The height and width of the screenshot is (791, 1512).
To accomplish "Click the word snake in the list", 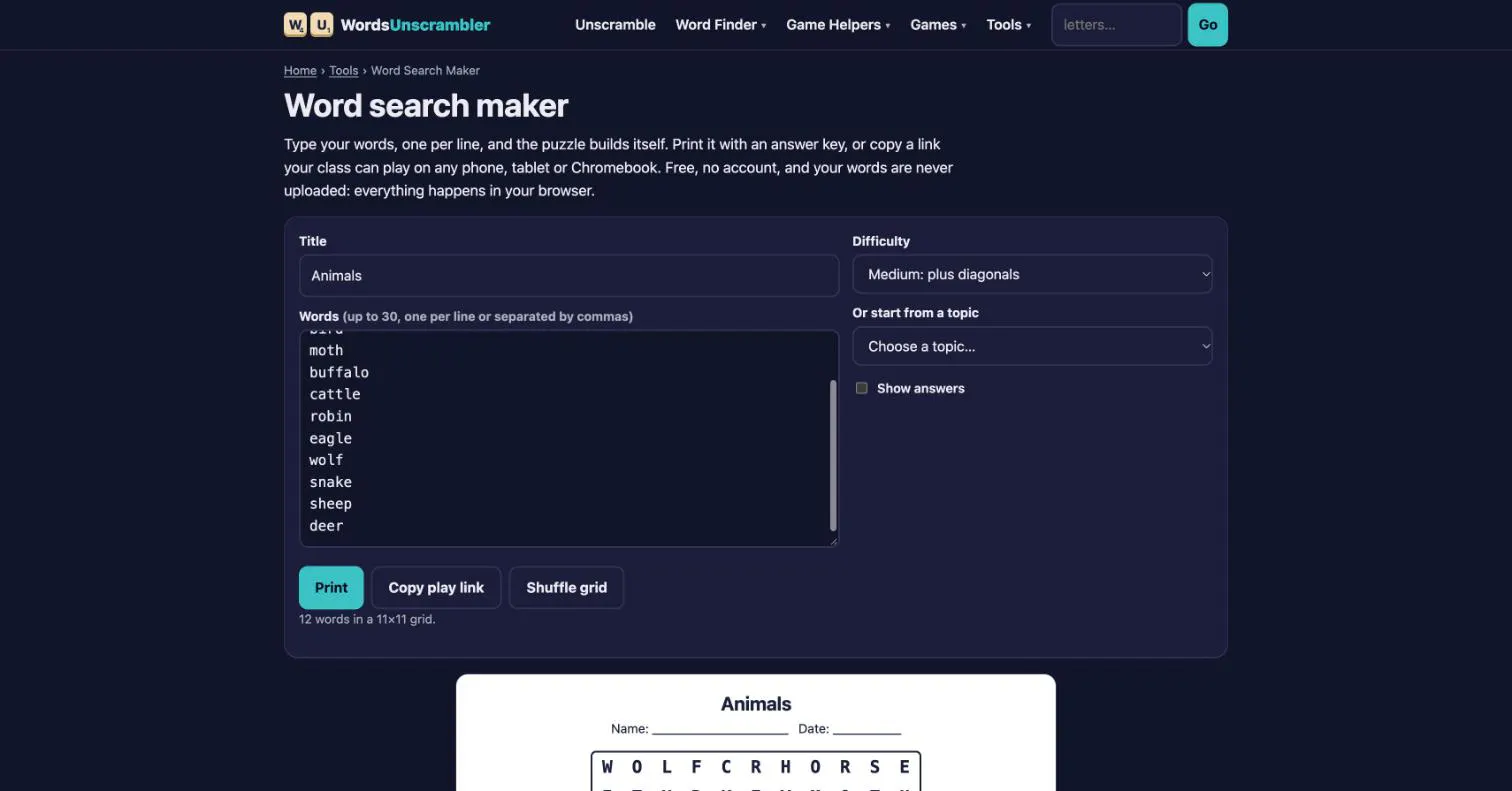I will [330, 482].
